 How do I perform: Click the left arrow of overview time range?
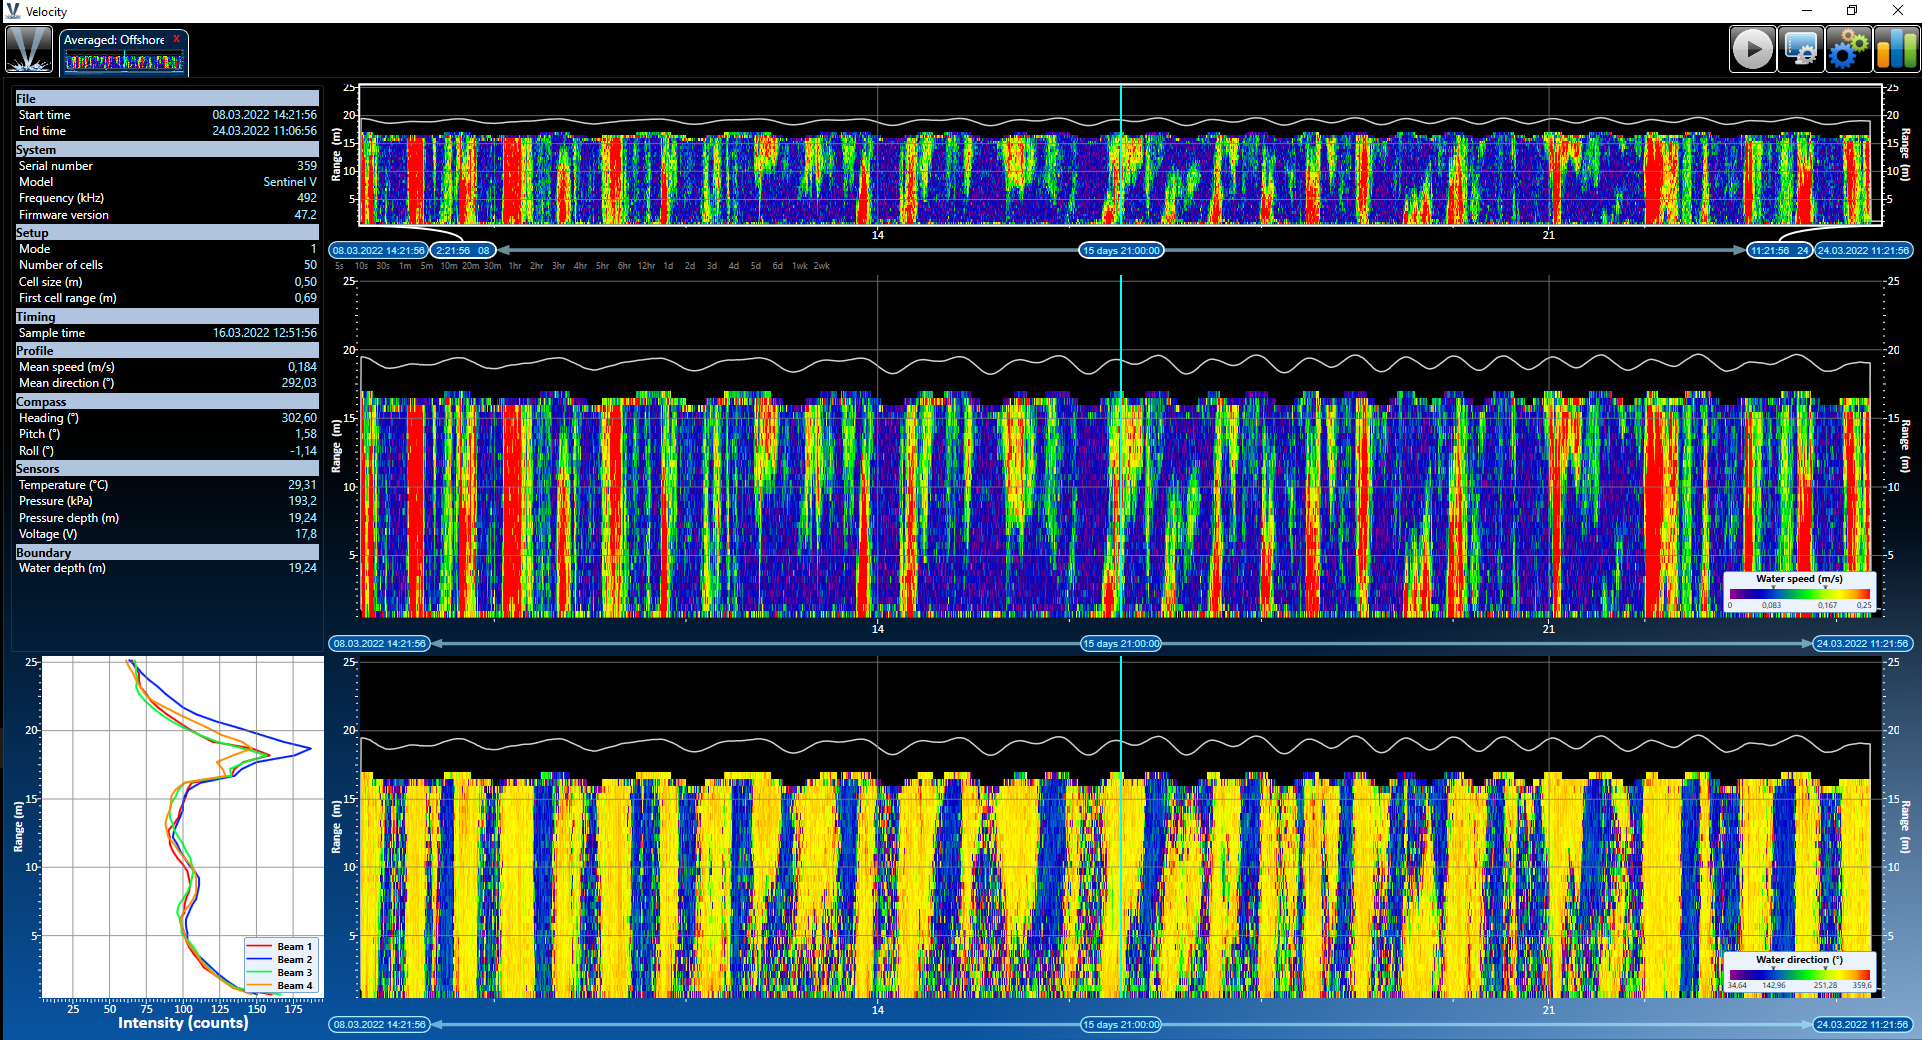point(504,250)
